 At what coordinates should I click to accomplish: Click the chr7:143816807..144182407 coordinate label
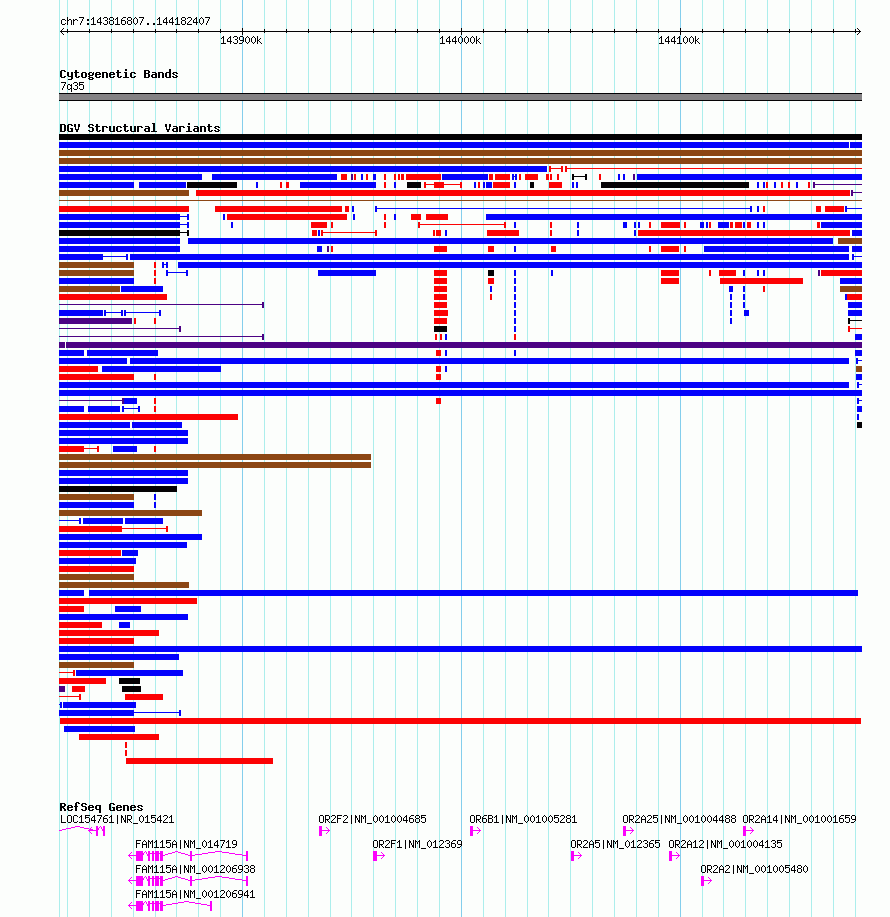tap(135, 22)
